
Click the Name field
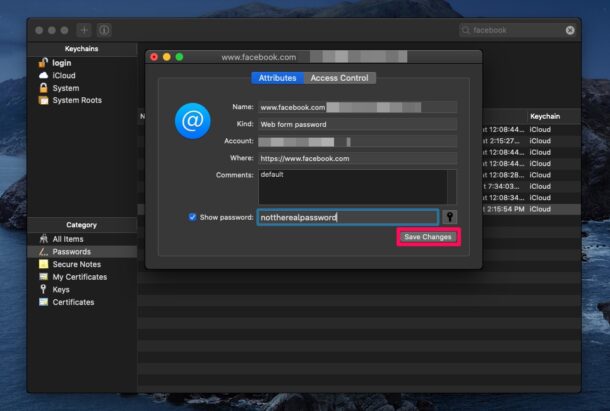click(x=358, y=107)
